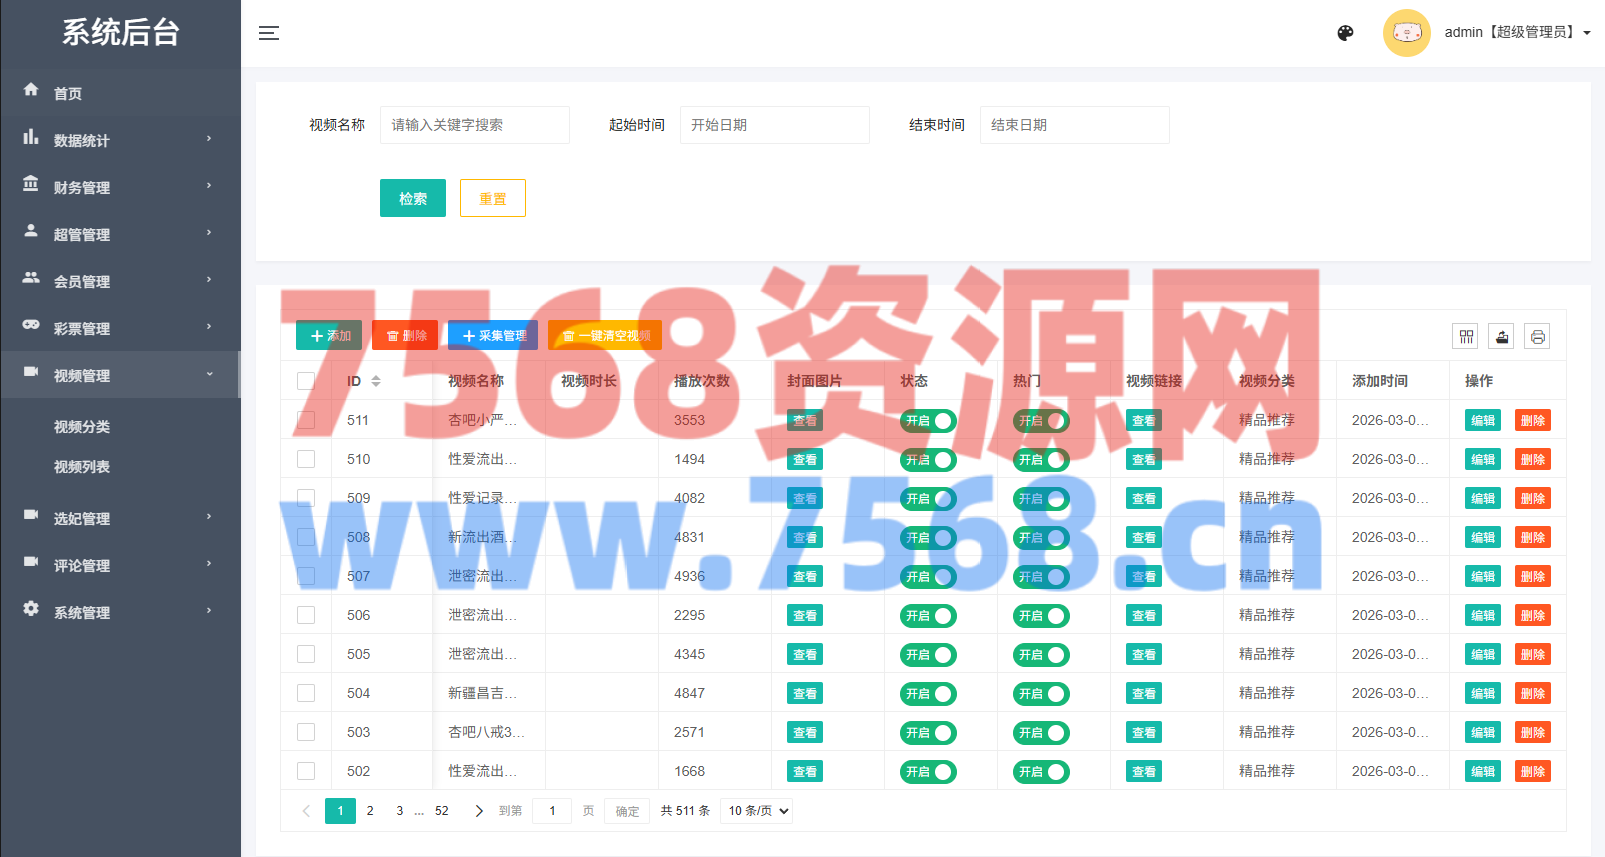Viewport: 1605px width, 857px height.
Task: Click the export table icon
Action: tap(1501, 337)
